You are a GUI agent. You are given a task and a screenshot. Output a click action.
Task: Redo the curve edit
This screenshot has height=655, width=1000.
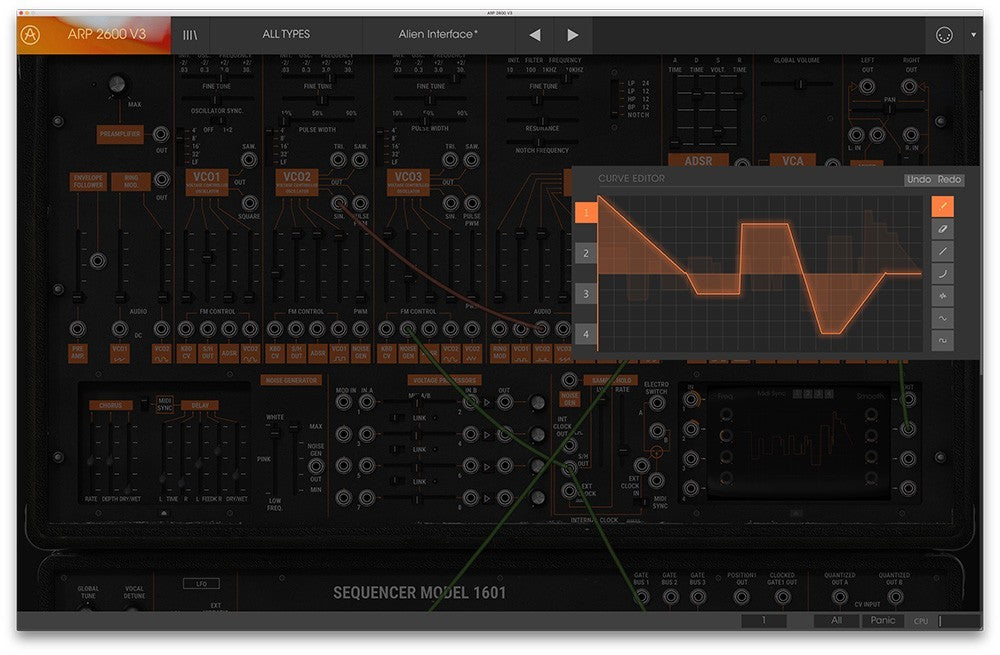point(949,179)
